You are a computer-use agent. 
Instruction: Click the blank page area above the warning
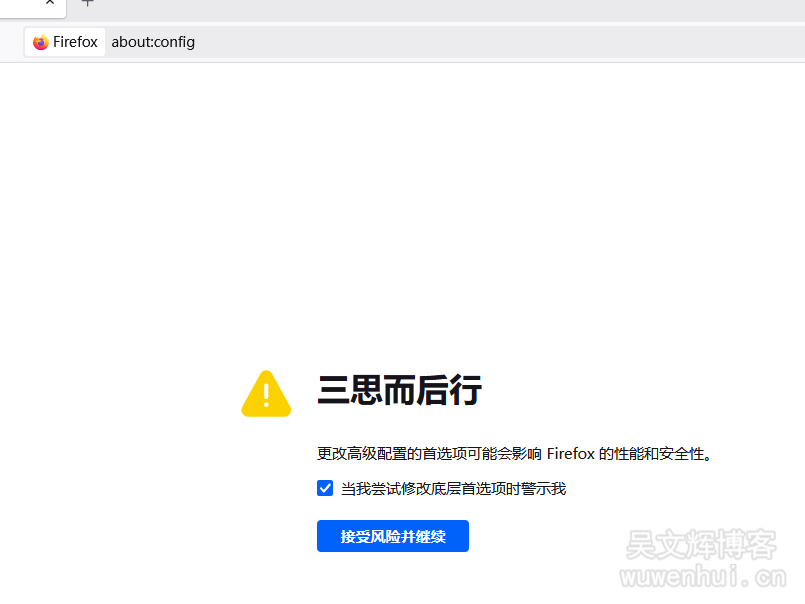(402, 205)
